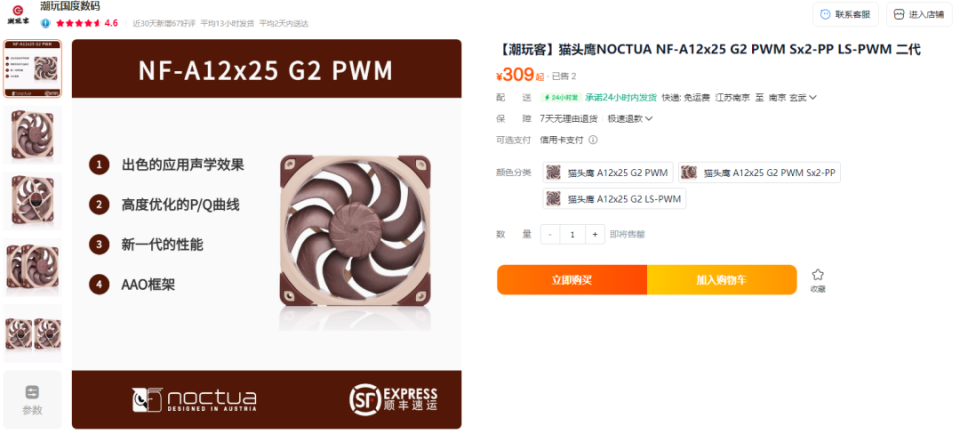
Task: Decrease quantity with the minus button
Action: (550, 234)
